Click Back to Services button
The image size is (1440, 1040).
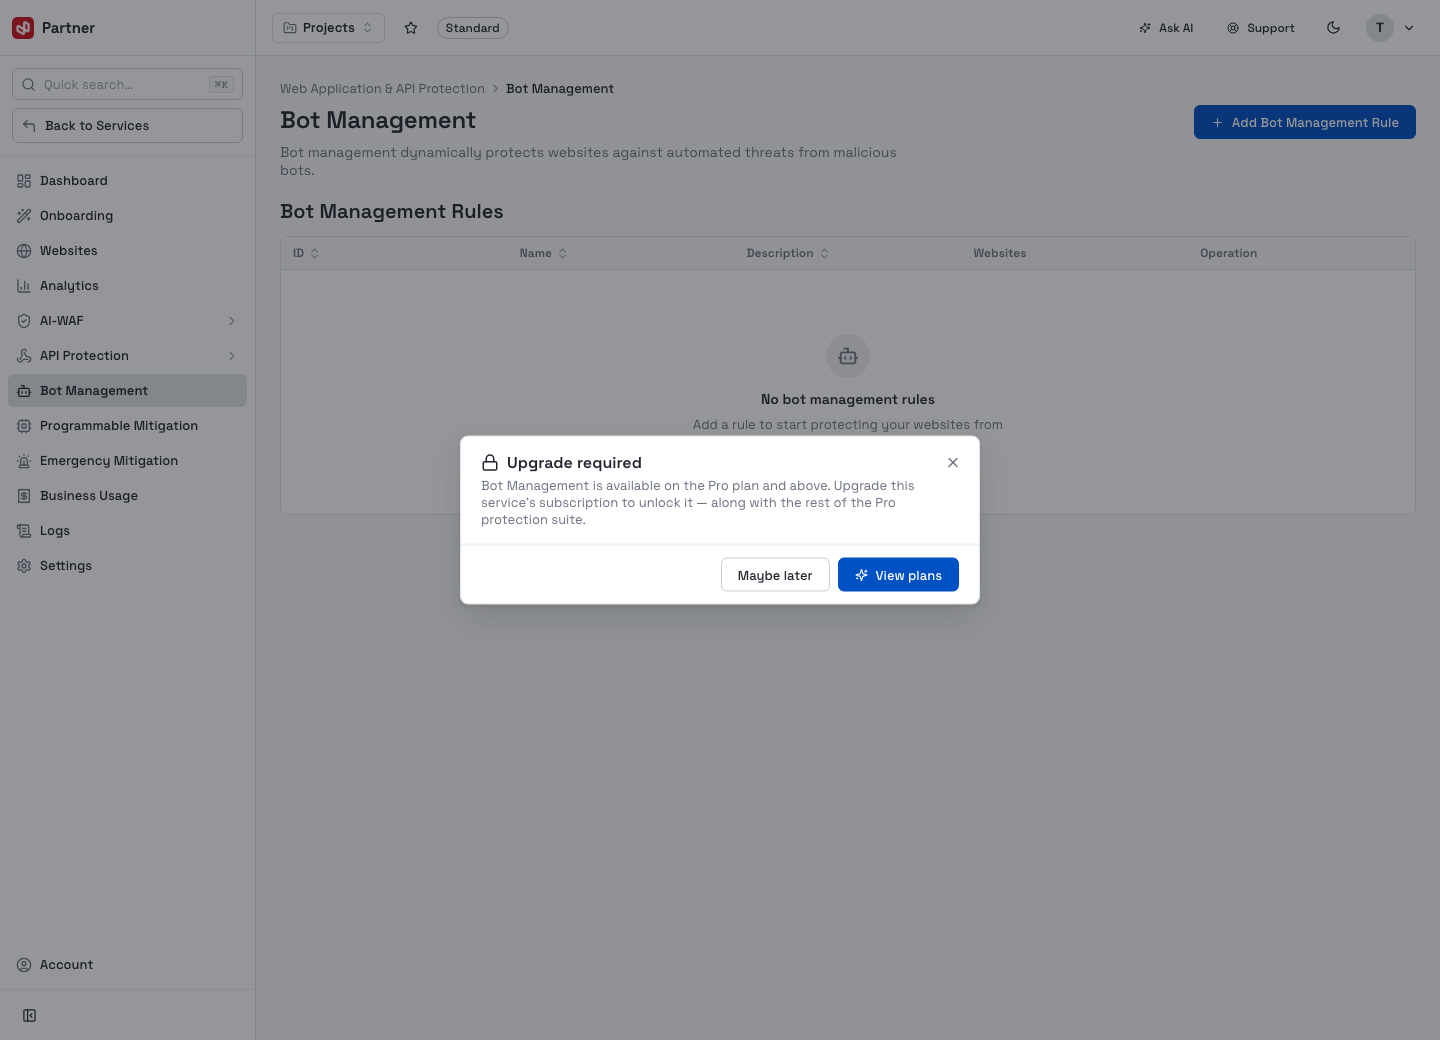pos(127,125)
